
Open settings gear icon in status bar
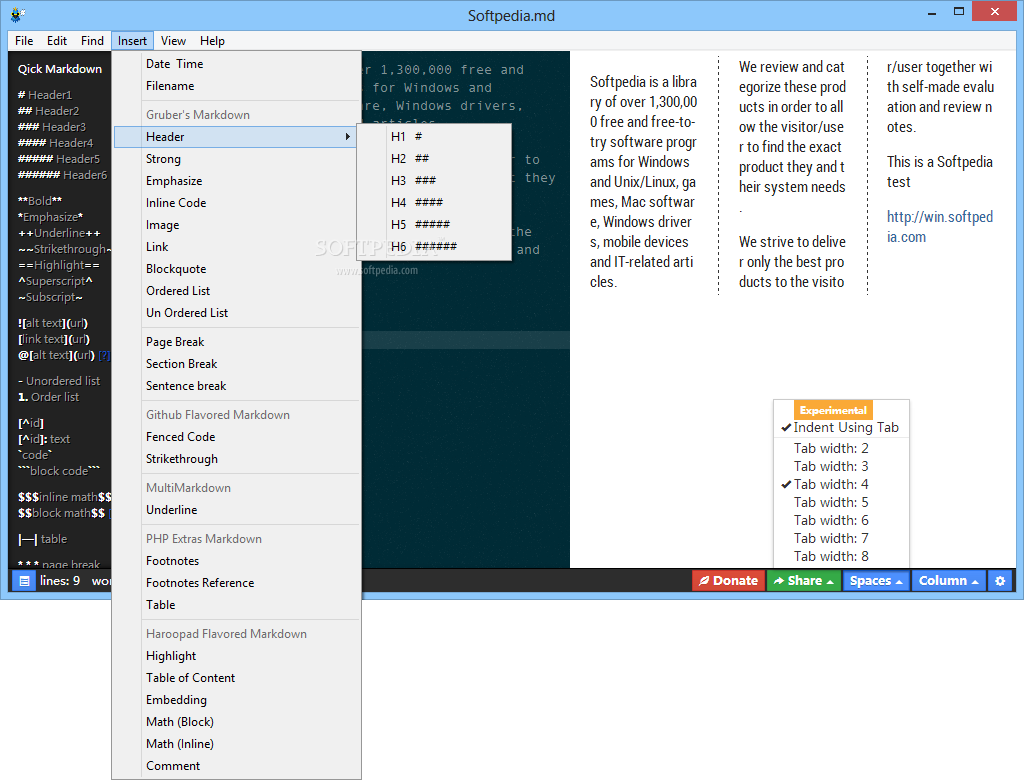(x=1000, y=581)
